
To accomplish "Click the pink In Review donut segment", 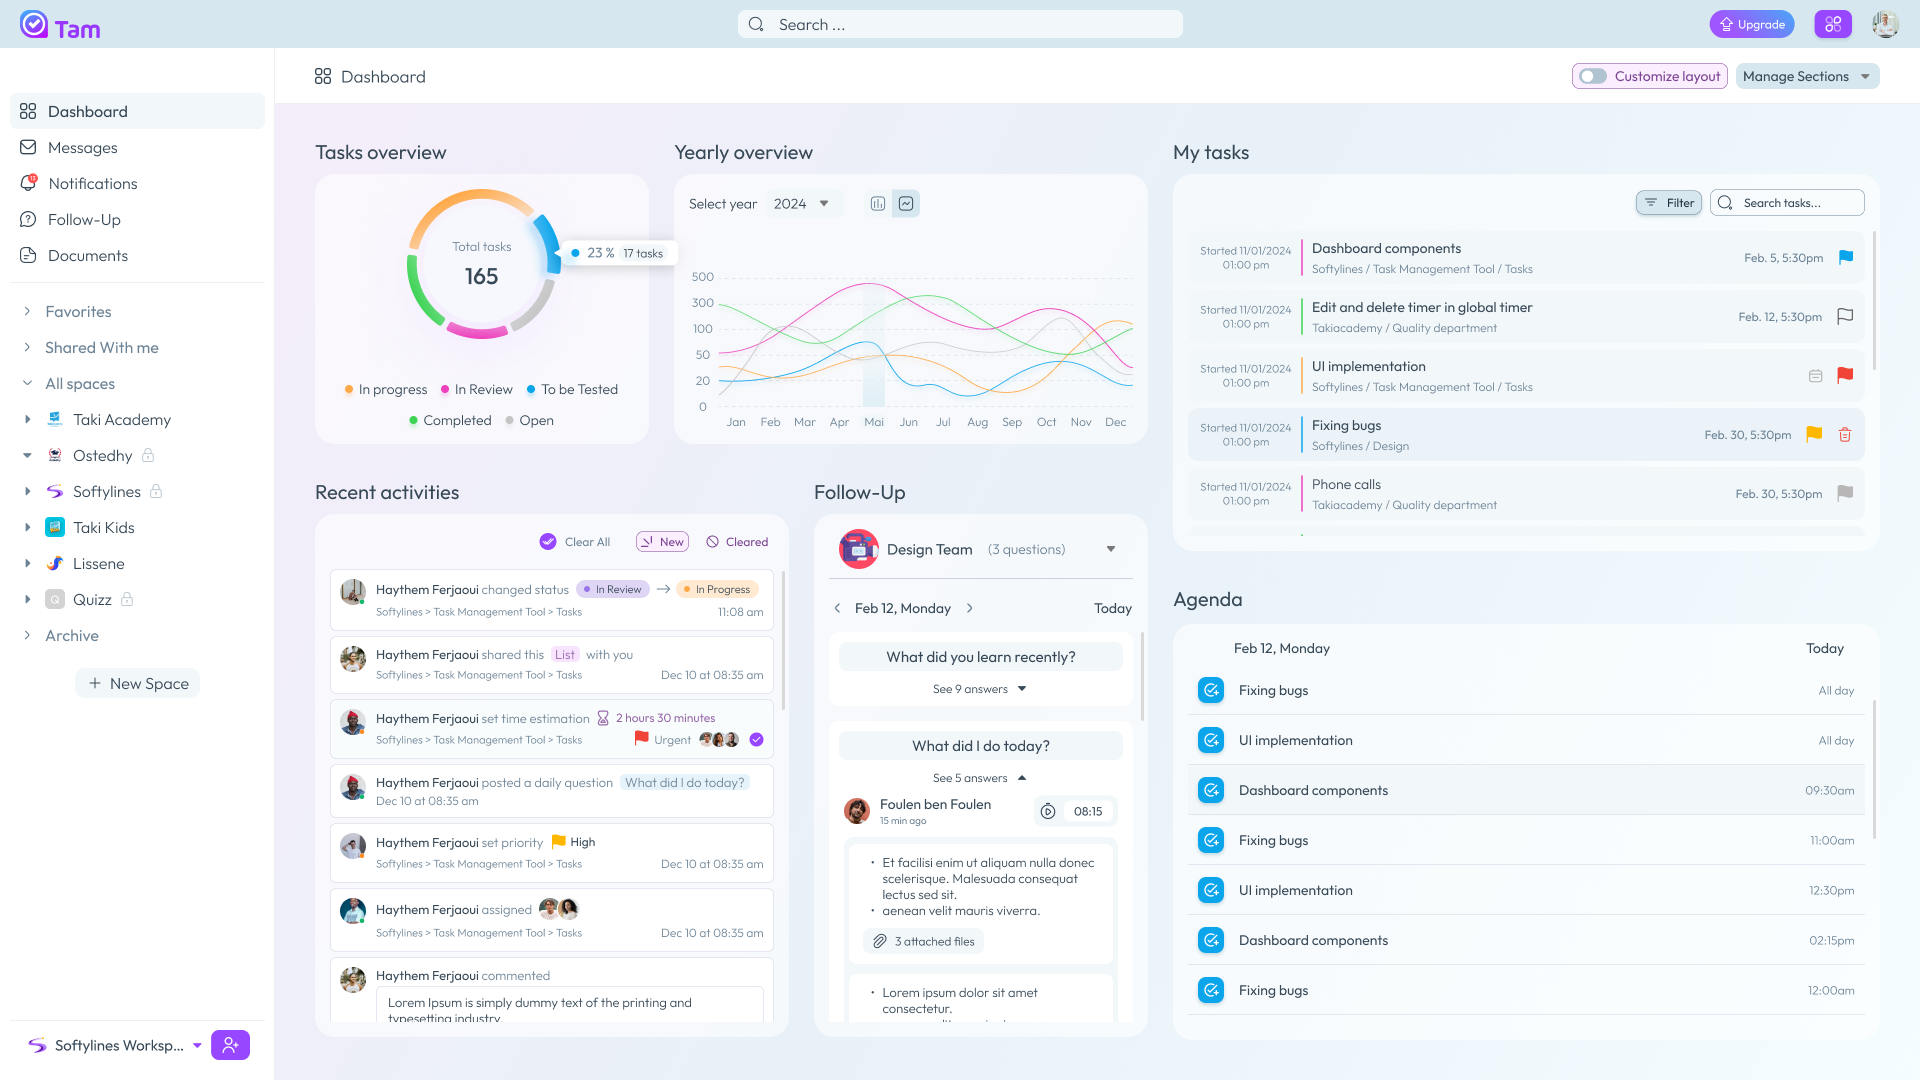I will pyautogui.click(x=477, y=331).
